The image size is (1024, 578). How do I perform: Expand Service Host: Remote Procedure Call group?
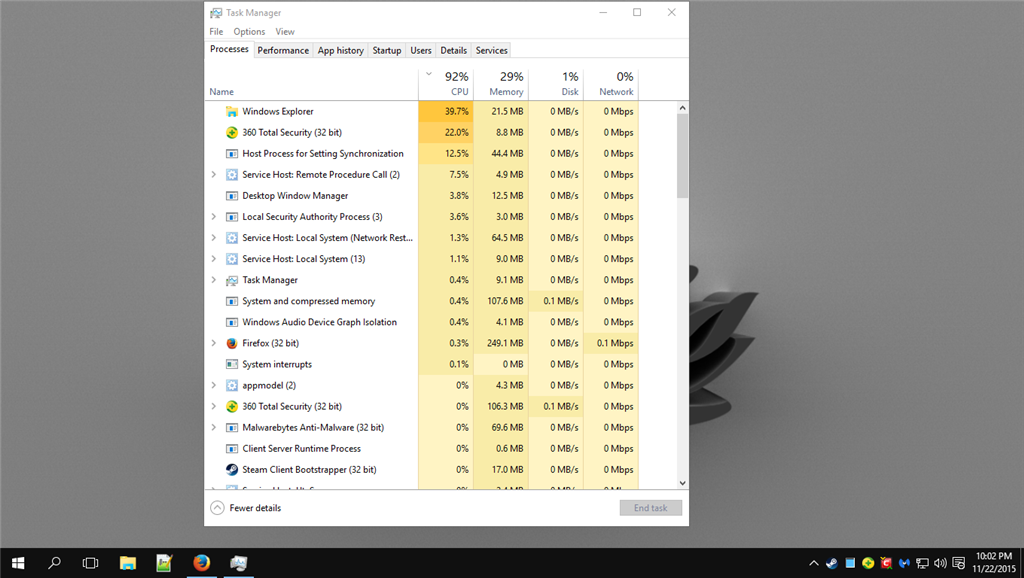tap(214, 174)
